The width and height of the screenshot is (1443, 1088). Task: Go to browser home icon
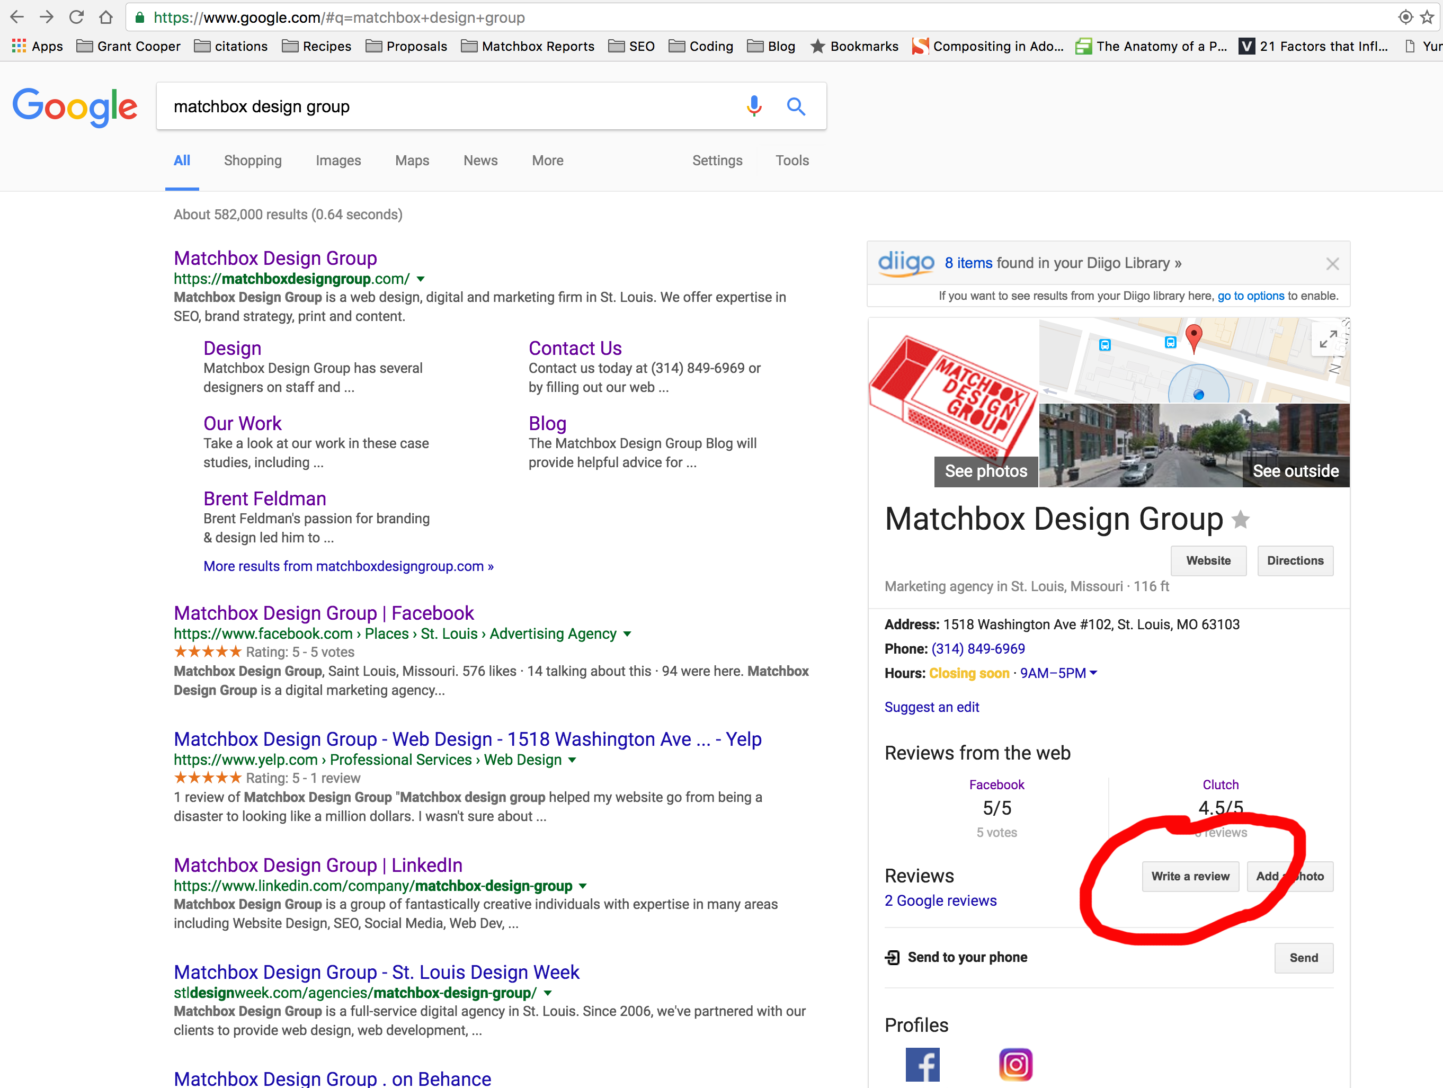(106, 17)
